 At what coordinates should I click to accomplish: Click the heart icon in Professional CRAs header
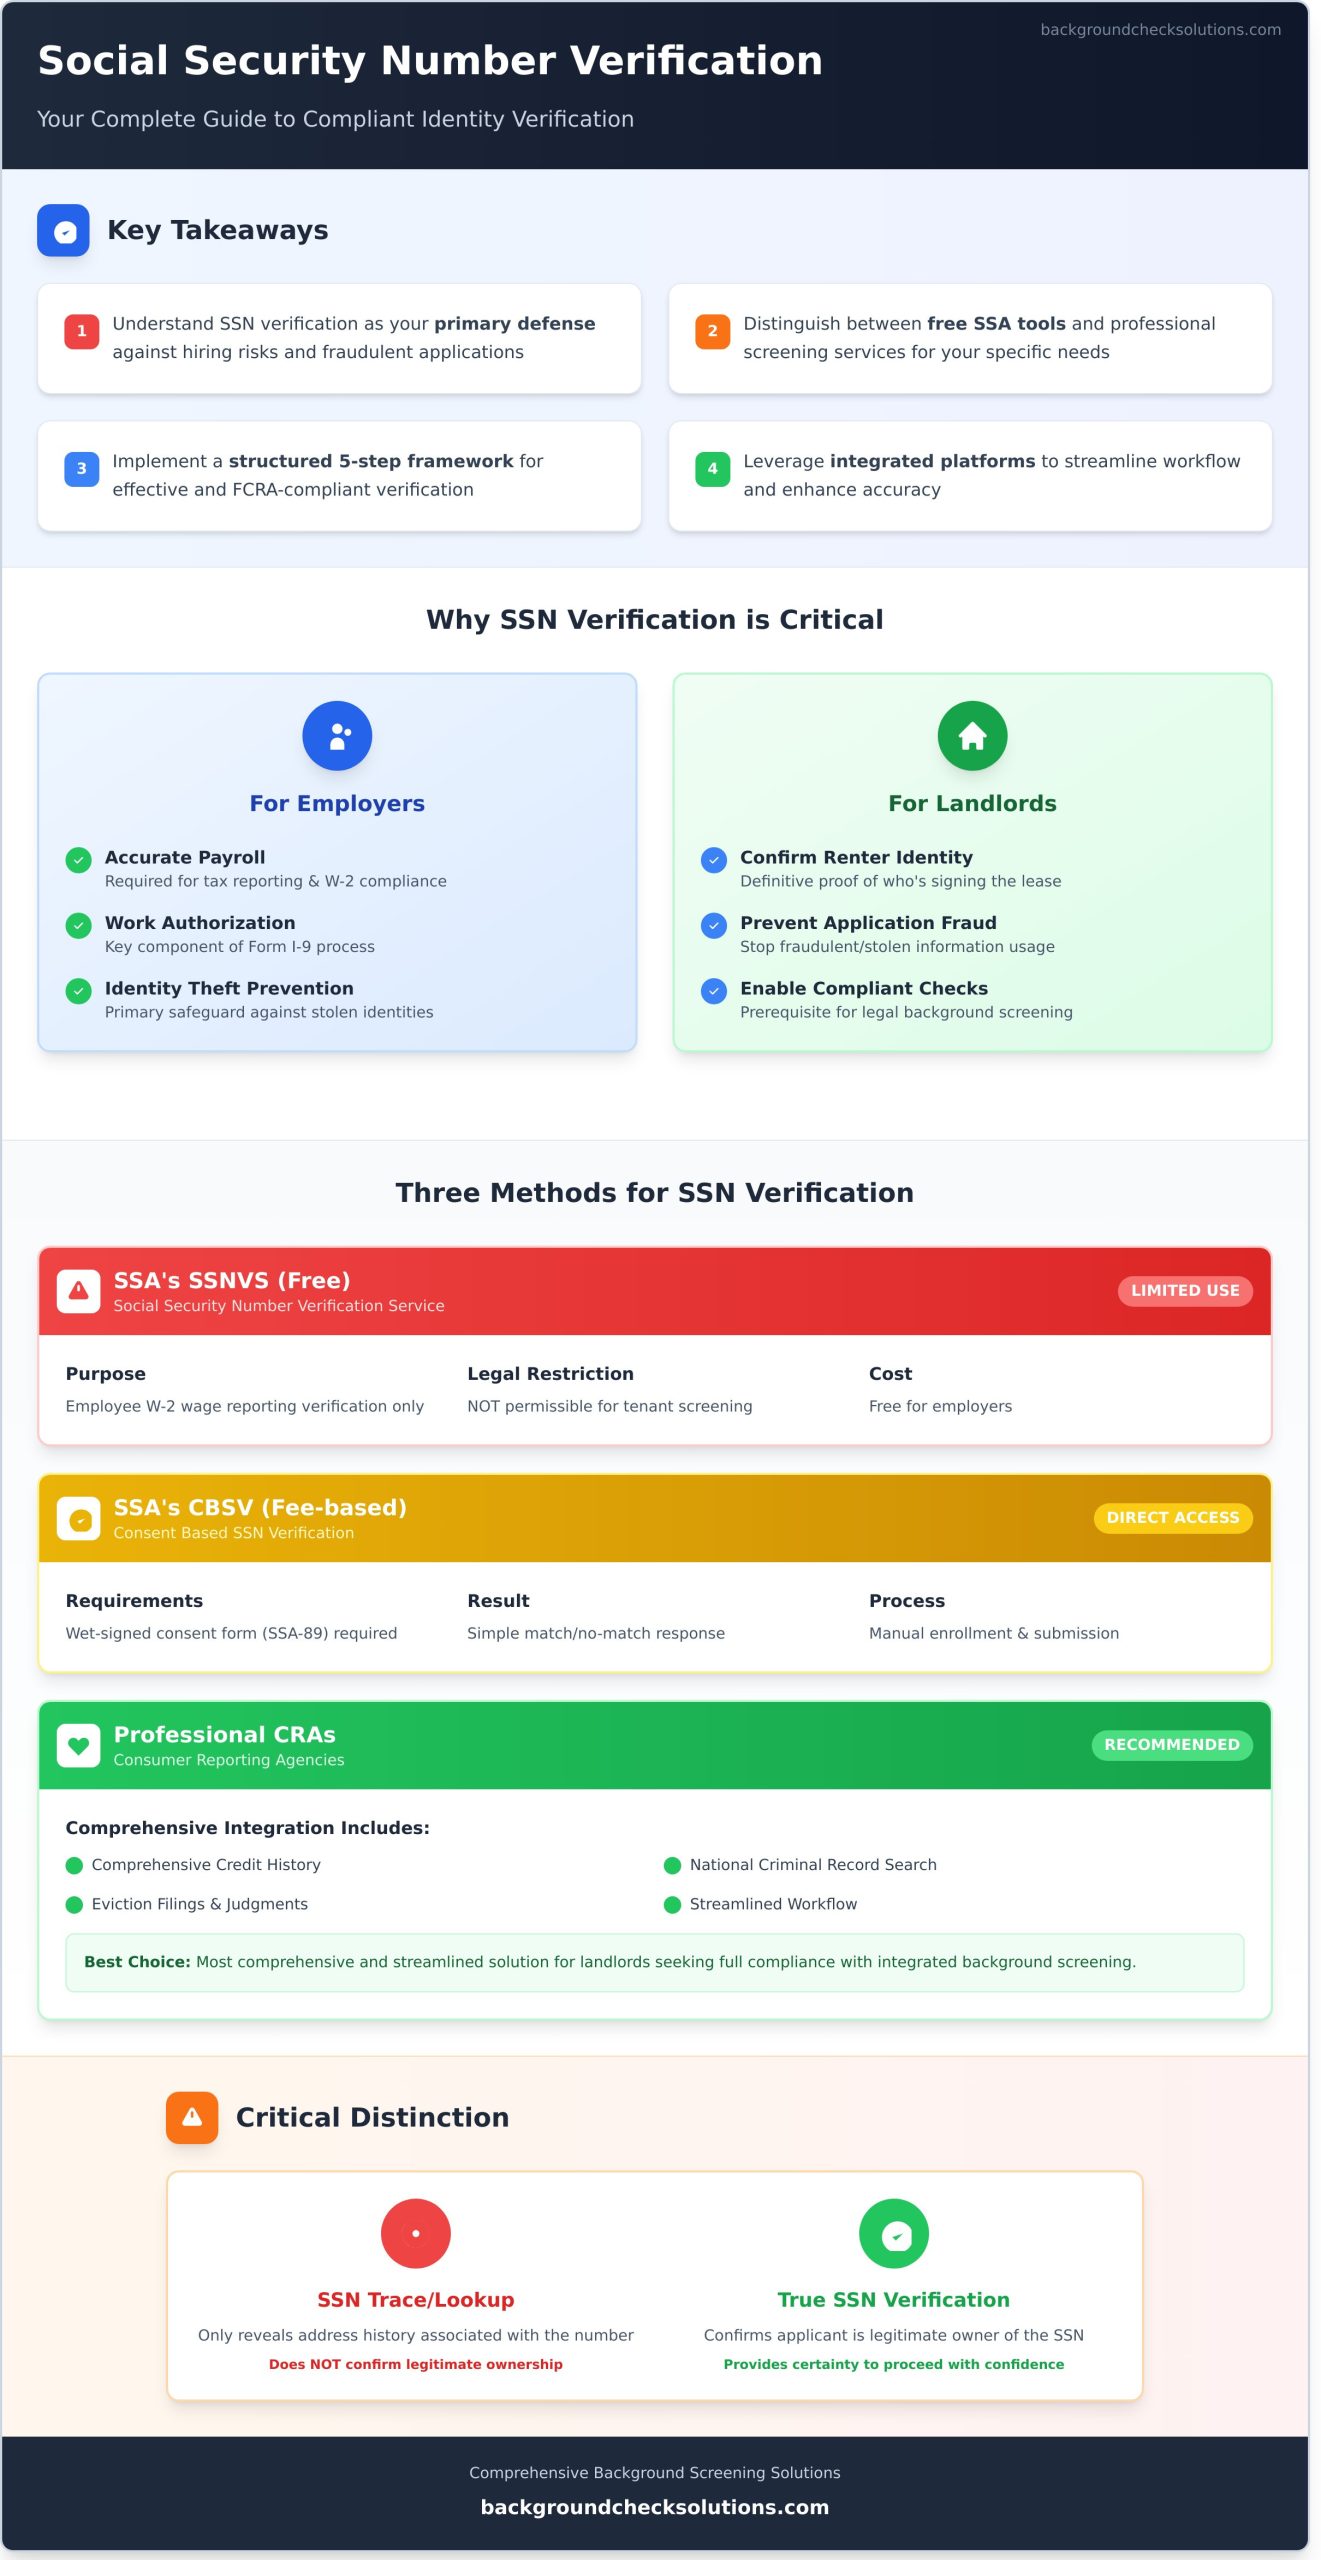78,1746
